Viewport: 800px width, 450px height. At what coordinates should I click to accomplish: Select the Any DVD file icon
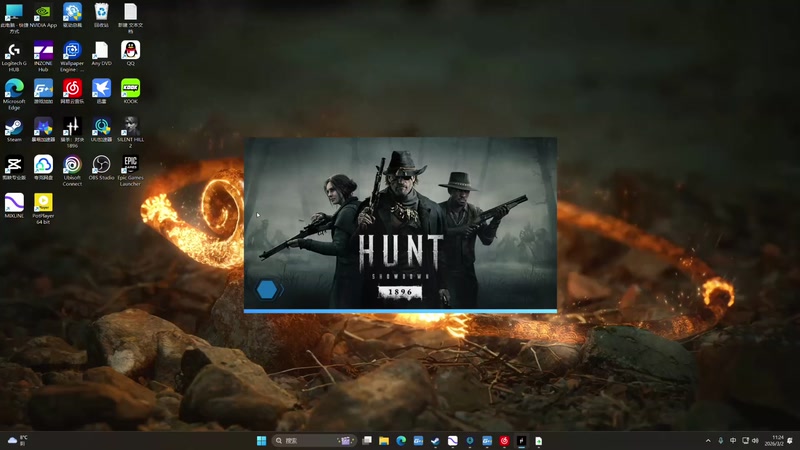click(x=102, y=54)
